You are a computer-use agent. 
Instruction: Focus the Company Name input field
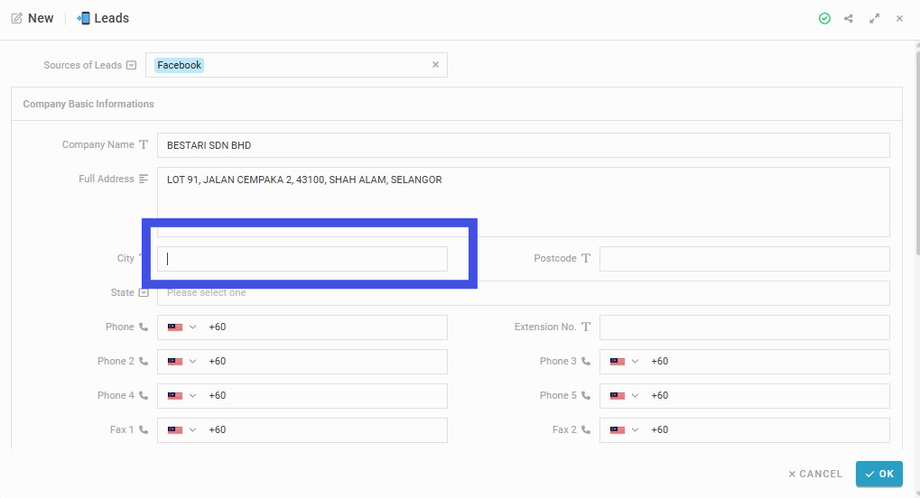coord(523,145)
